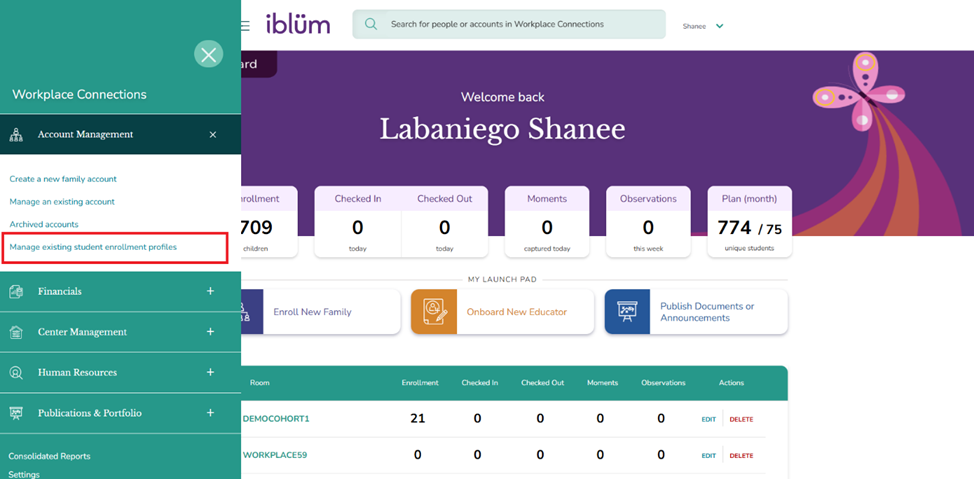Click the search magnifier icon in search bar
Screen dimensions: 974x479
point(371,24)
